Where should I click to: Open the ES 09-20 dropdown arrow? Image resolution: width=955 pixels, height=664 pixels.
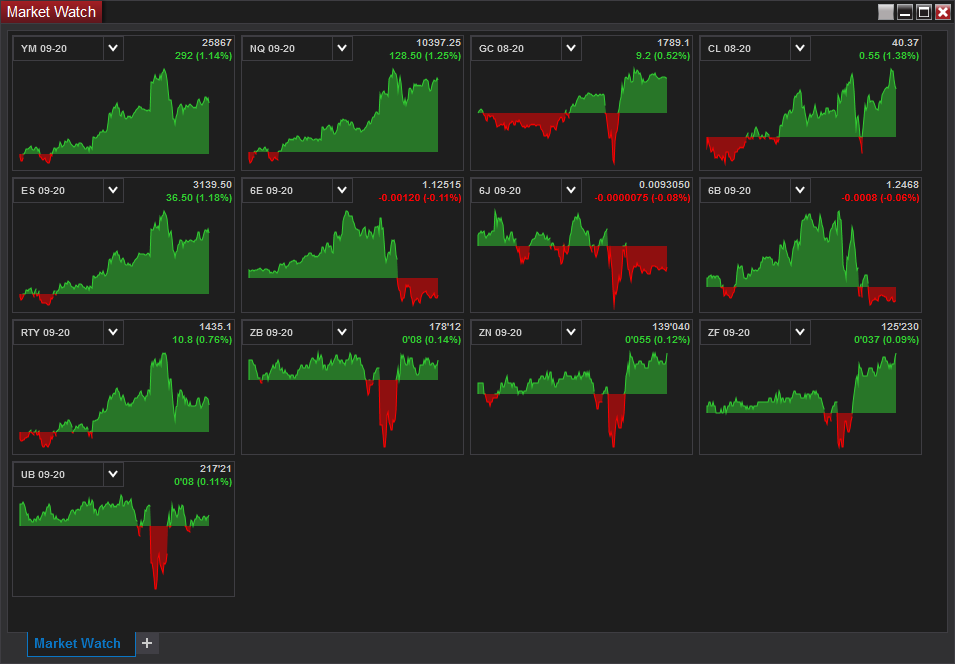pos(113,190)
